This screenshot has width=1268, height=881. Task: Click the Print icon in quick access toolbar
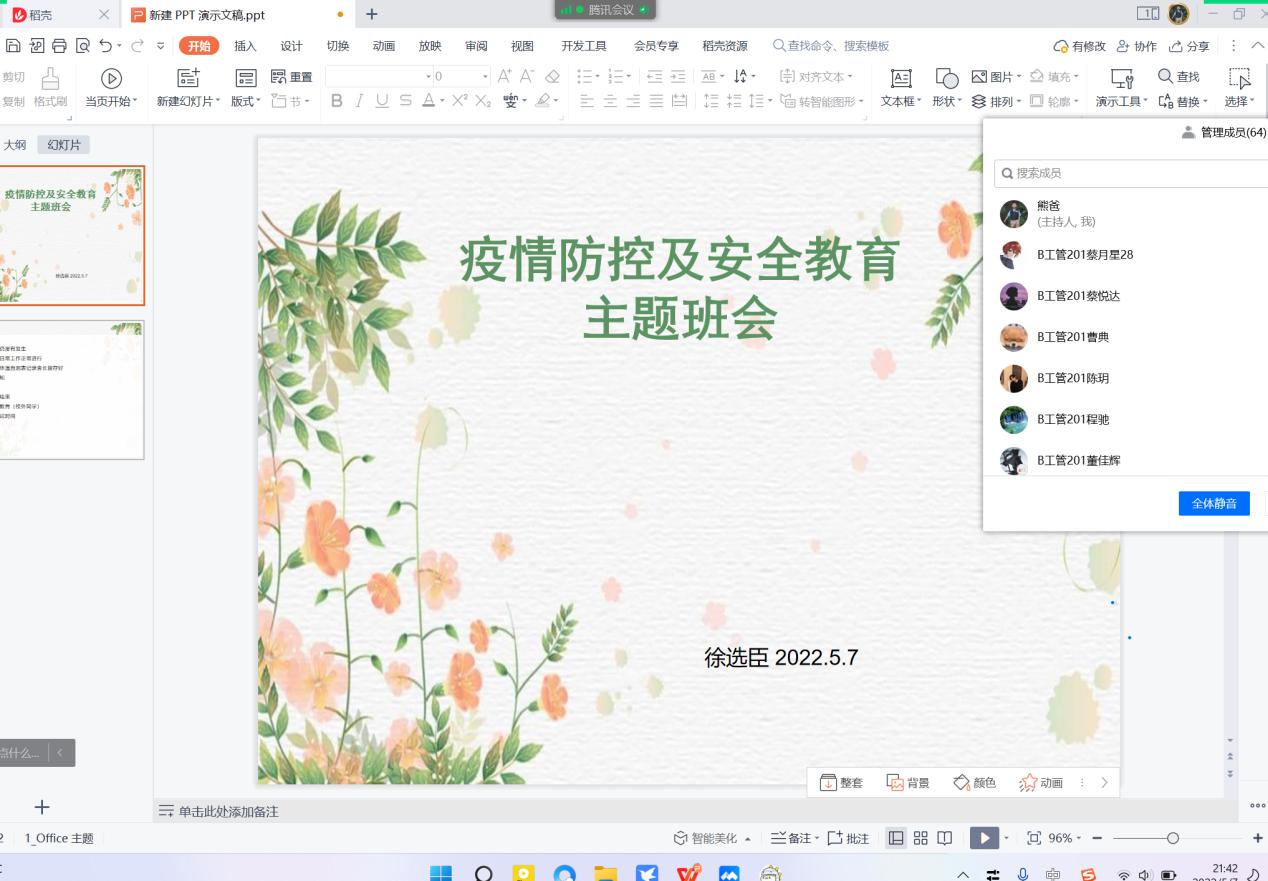[59, 46]
